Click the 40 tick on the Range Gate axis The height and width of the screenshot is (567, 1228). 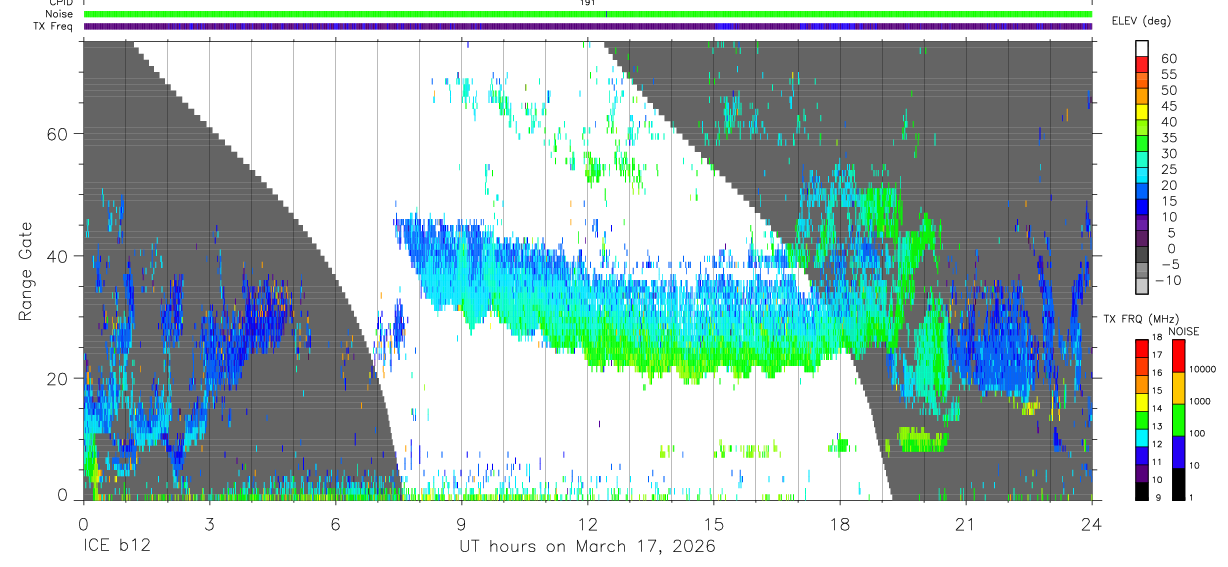60,256
